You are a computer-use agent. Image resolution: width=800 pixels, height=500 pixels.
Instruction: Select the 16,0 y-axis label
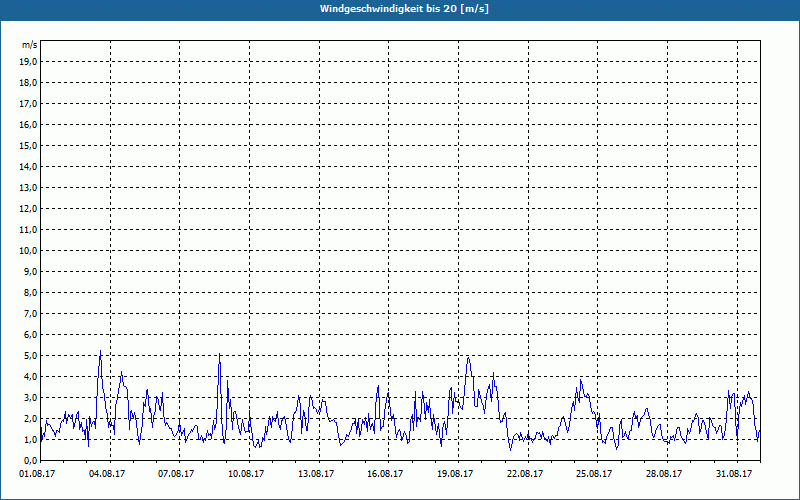pyautogui.click(x=28, y=124)
